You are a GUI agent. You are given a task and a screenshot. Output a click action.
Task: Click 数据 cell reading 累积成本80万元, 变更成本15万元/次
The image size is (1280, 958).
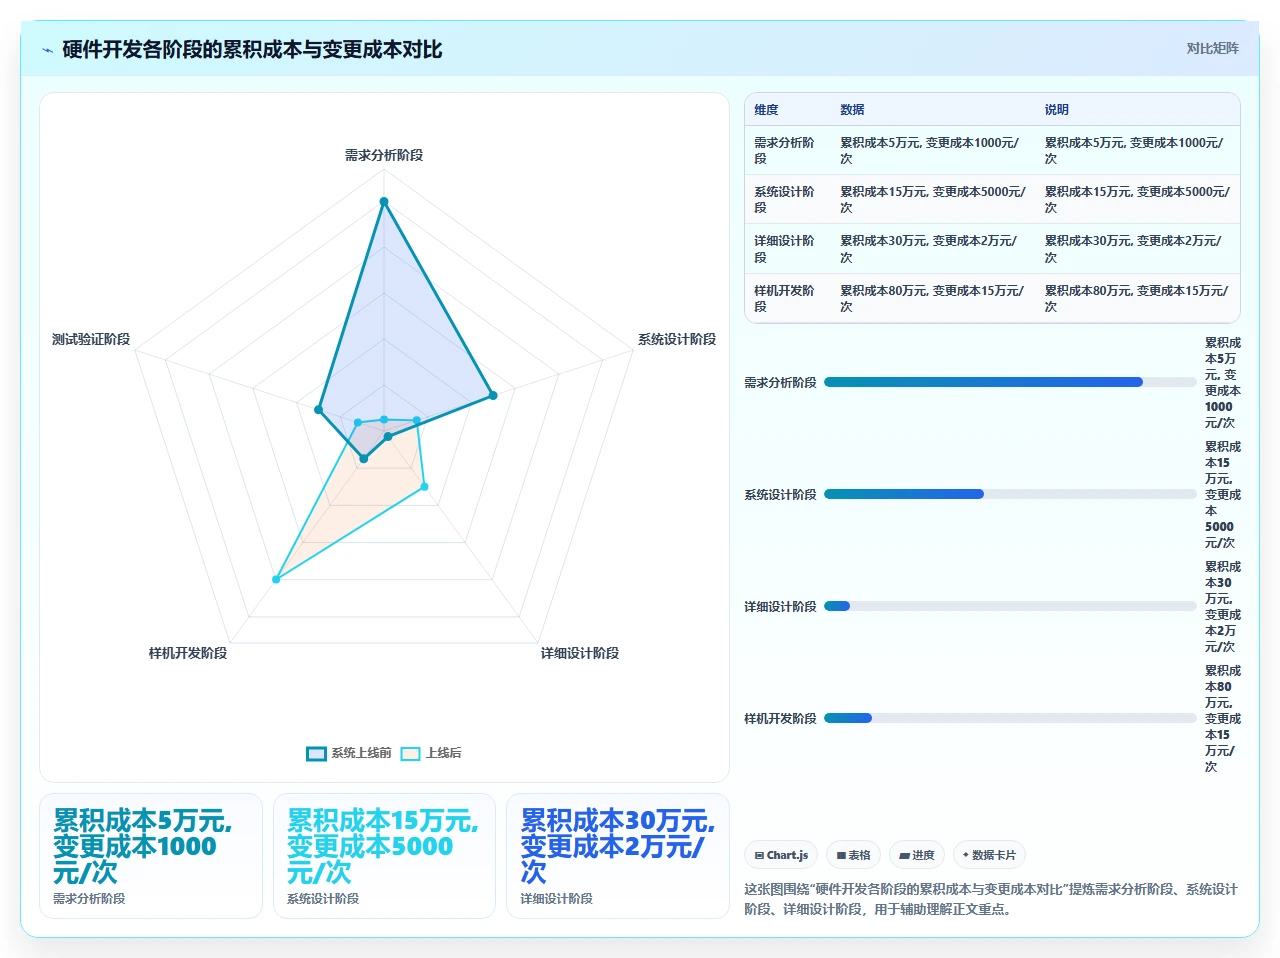tap(933, 298)
